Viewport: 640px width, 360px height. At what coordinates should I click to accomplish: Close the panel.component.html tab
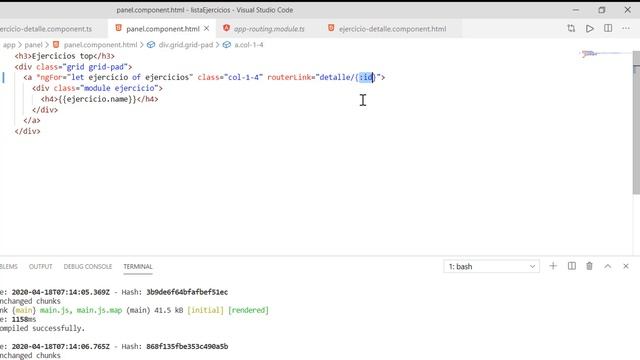pyautogui.click(x=207, y=29)
